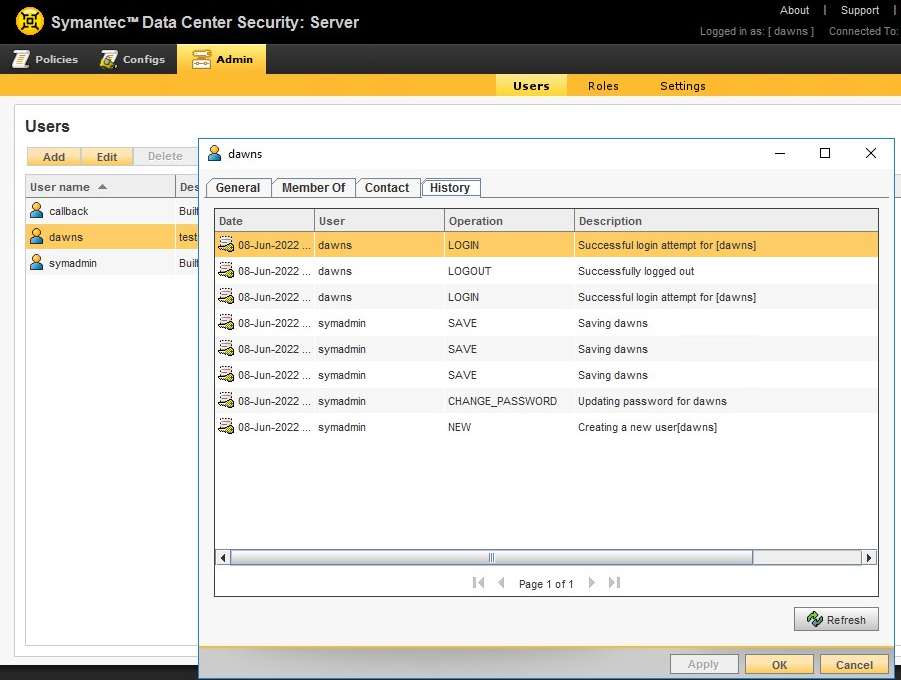Click the audit icon on second LOGIN row
The image size is (901, 680).
(226, 297)
